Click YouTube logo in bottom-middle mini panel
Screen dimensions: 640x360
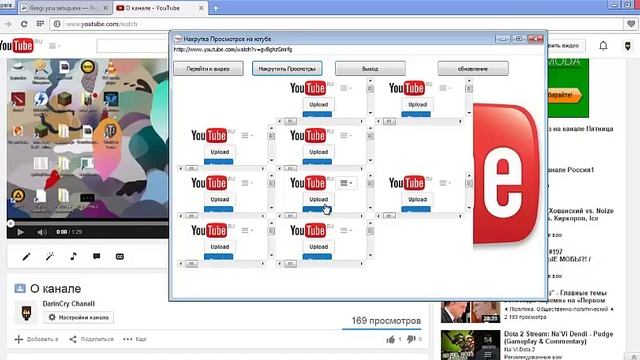[308, 231]
